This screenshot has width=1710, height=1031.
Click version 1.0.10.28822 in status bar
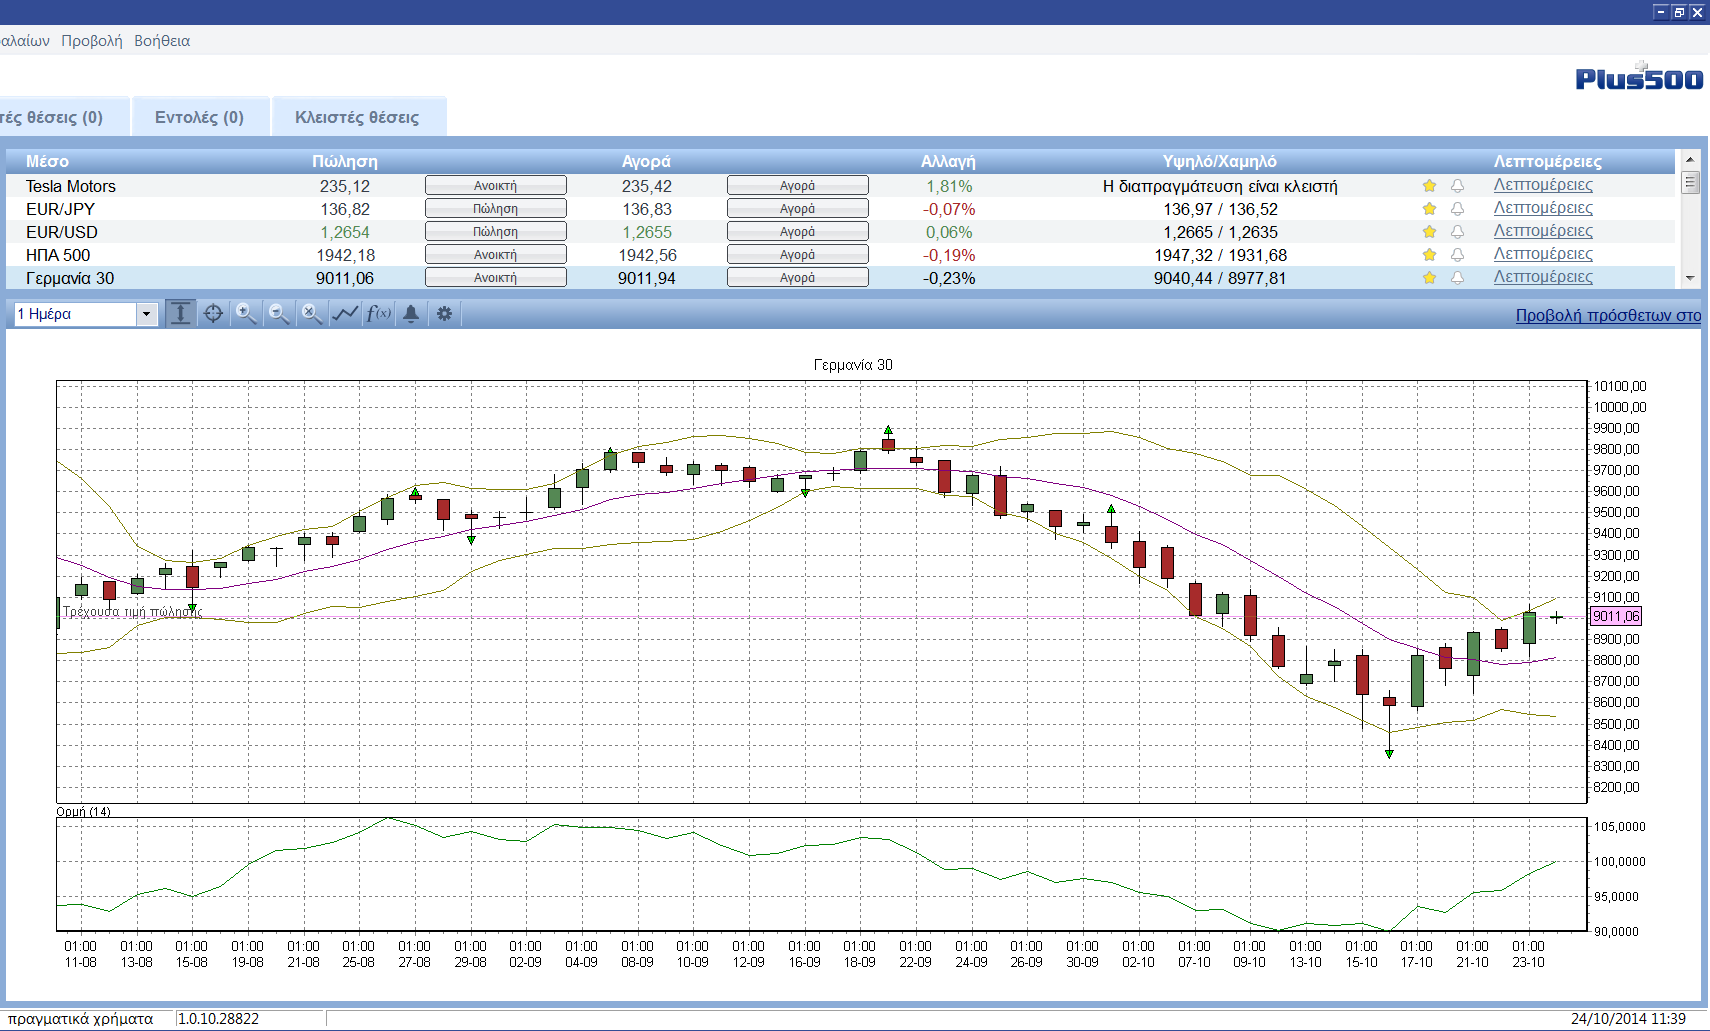[x=219, y=1019]
